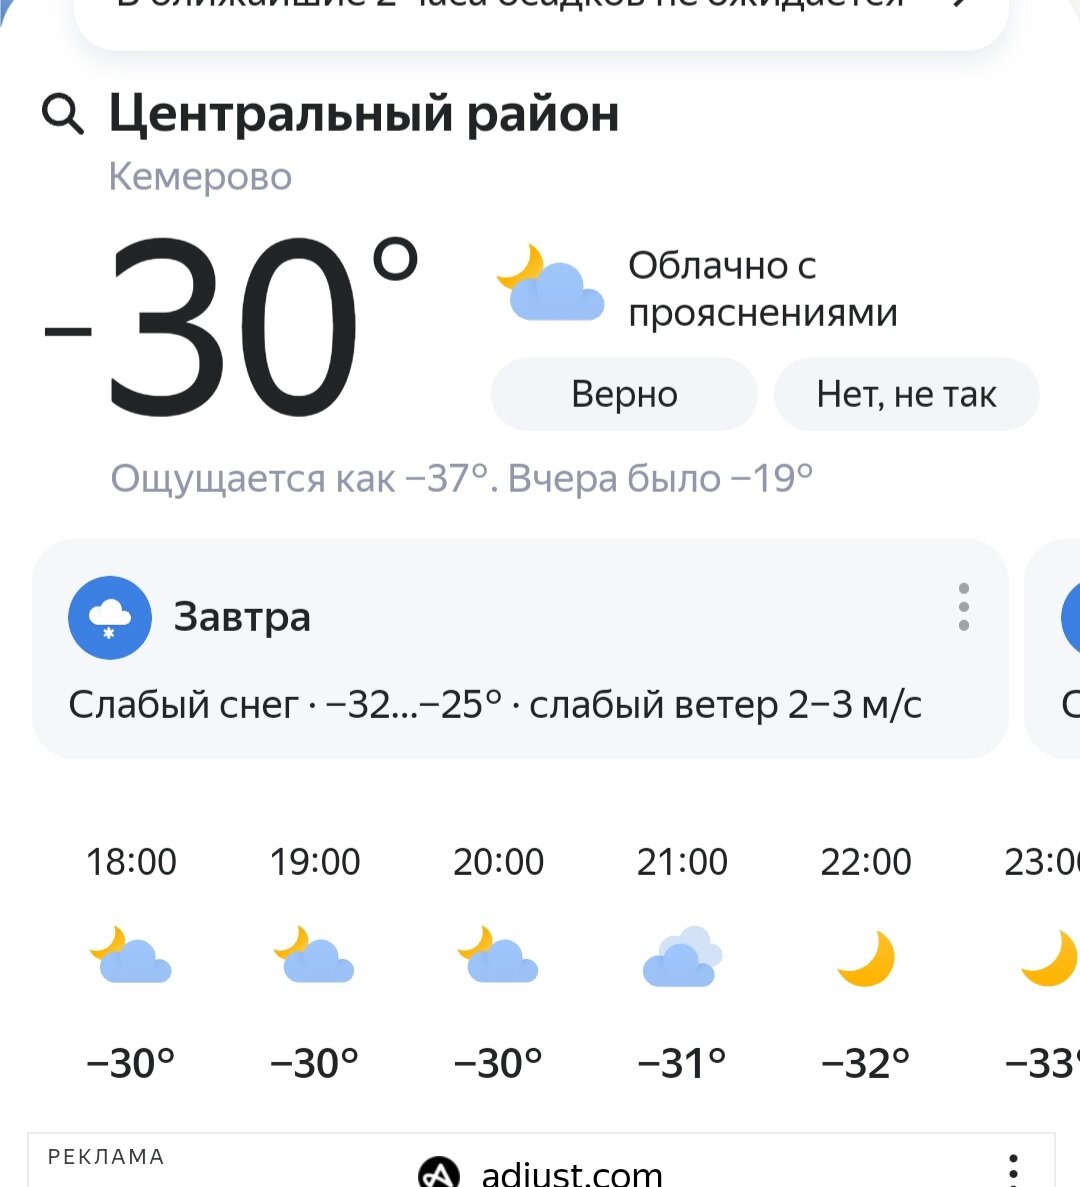Viewport: 1080px width, 1187px height.
Task: Open the snow cloud icon on Завтра card
Action: pos(110,617)
